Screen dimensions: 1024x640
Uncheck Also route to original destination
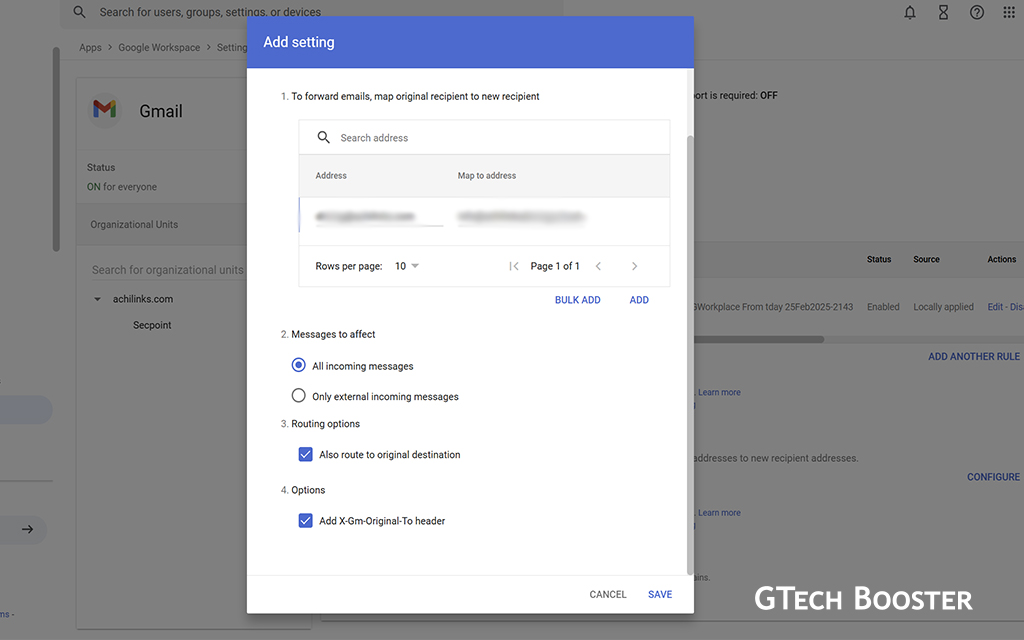tap(306, 454)
